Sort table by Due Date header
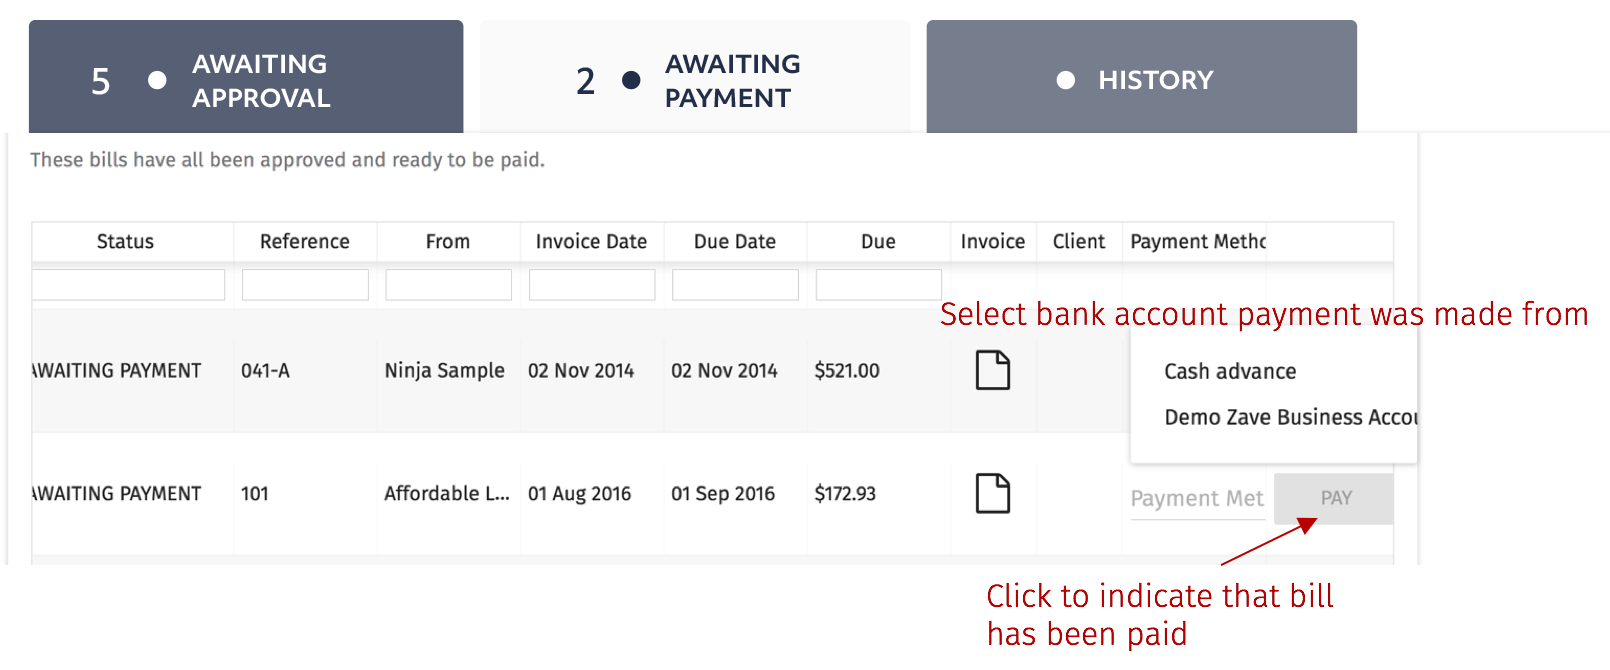Image resolution: width=1610 pixels, height=670 pixels. (735, 241)
